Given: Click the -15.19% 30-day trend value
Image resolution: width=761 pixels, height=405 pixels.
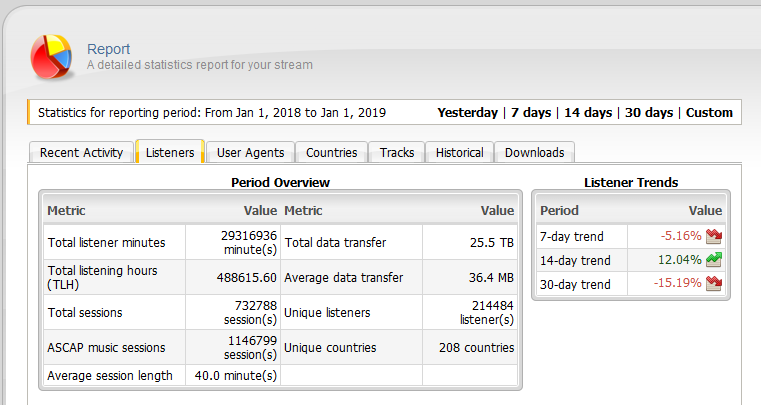Looking at the screenshot, I should [677, 283].
